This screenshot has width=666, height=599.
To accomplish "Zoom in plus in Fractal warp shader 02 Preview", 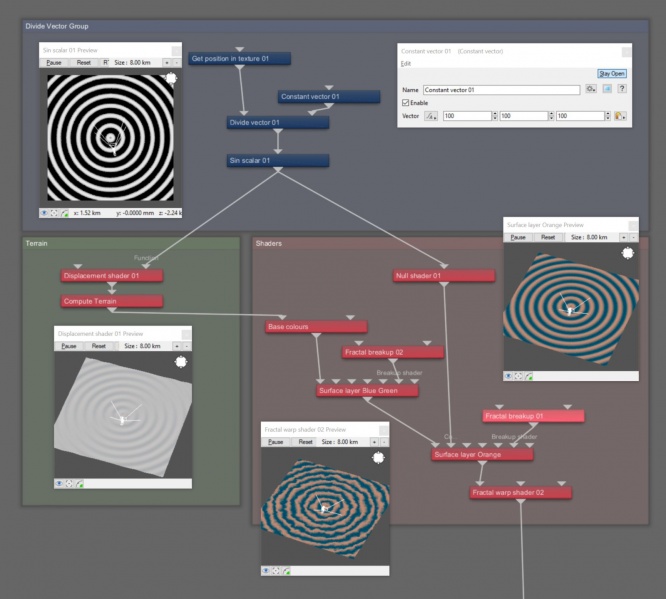I will (x=375, y=442).
